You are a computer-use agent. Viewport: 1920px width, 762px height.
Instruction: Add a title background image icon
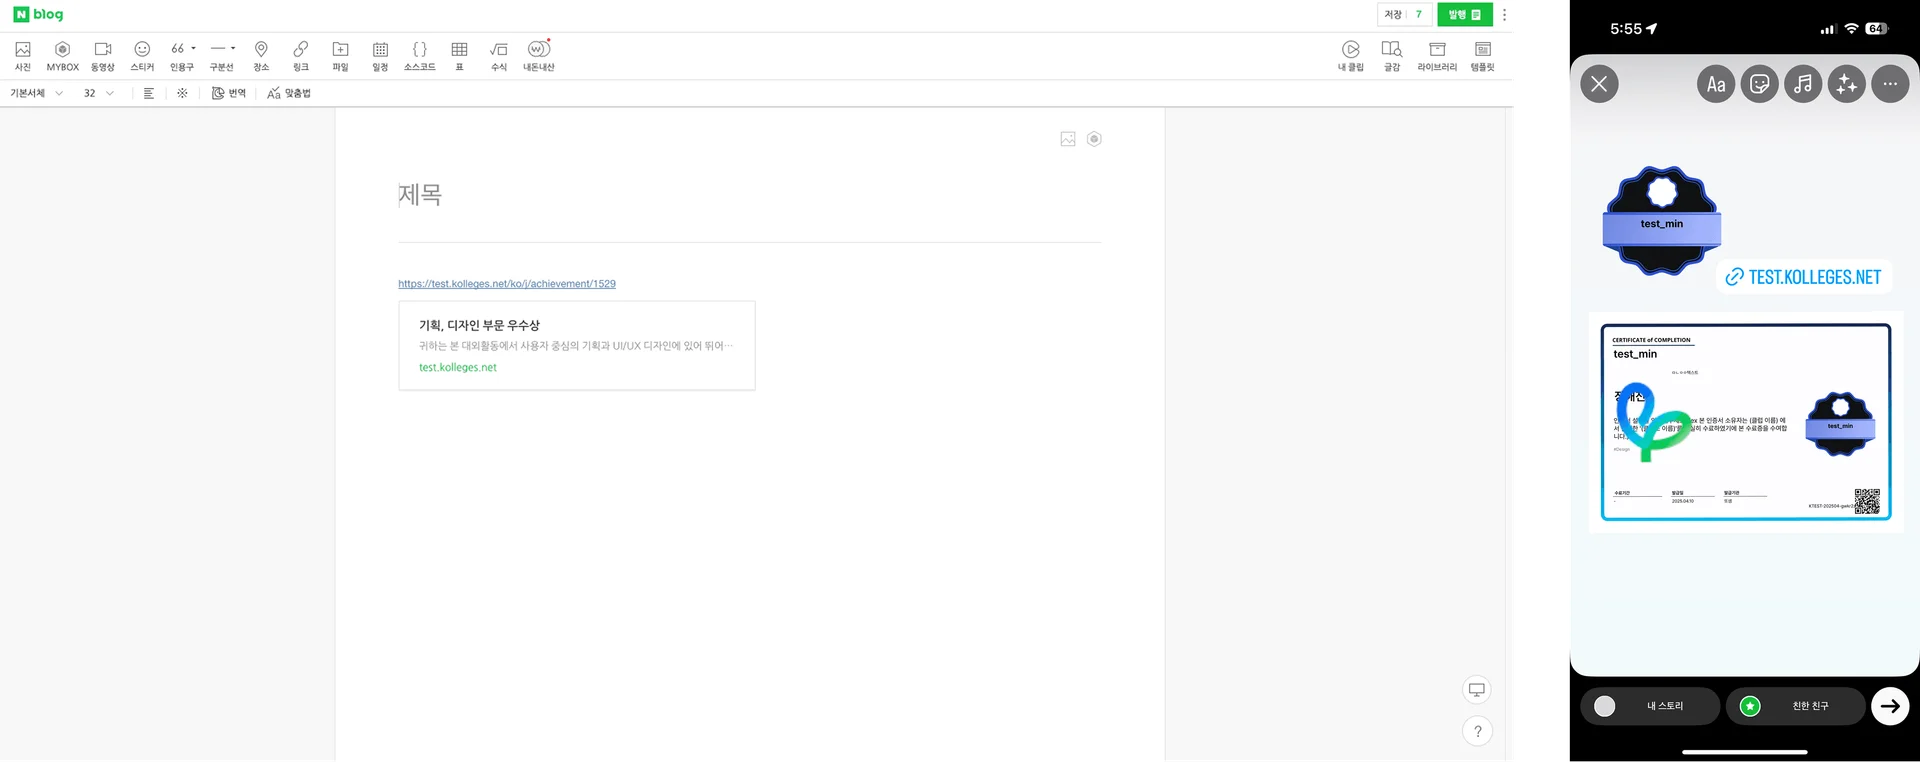1068,139
